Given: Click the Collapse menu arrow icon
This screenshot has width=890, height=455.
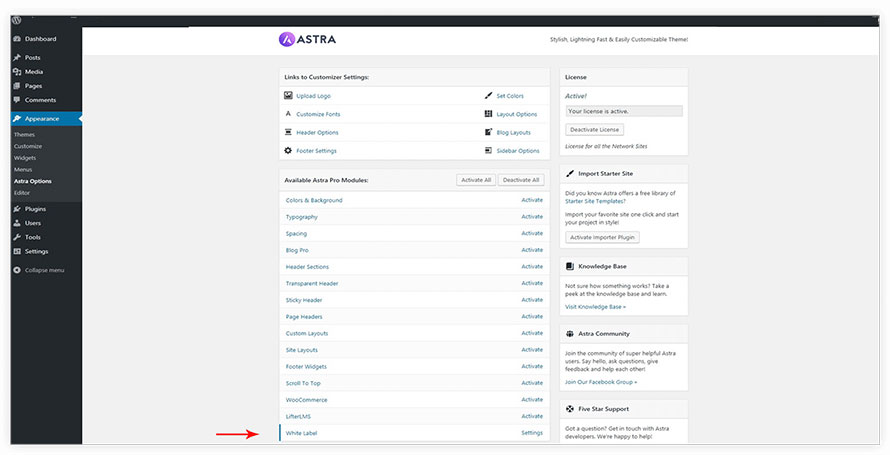Looking at the screenshot, I should tap(17, 270).
